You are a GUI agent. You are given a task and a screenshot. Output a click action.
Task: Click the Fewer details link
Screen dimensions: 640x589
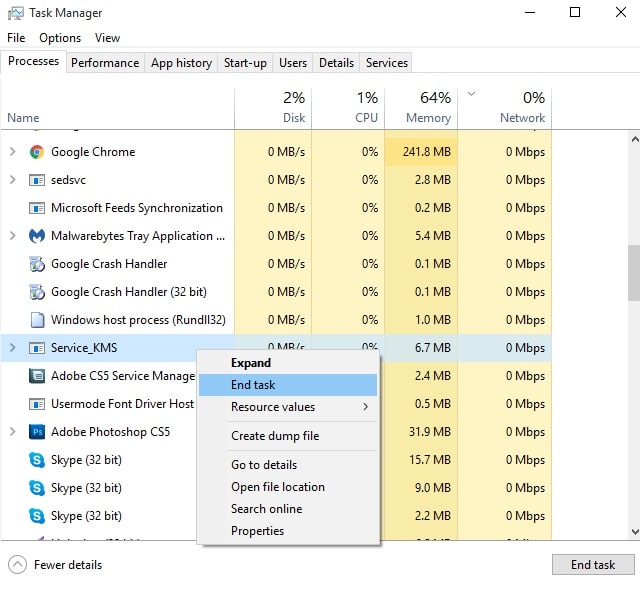click(68, 565)
